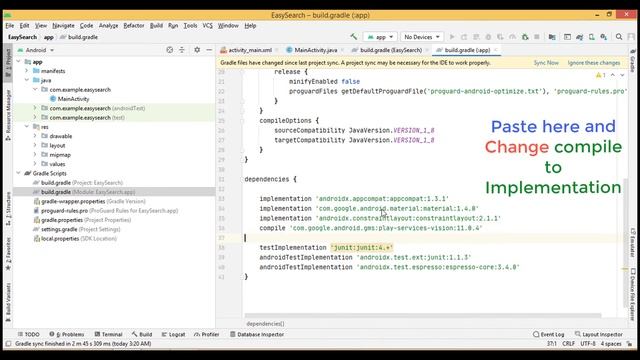Open the Profiler tool window button
The height and width of the screenshot is (360, 640).
pyautogui.click(x=207, y=334)
